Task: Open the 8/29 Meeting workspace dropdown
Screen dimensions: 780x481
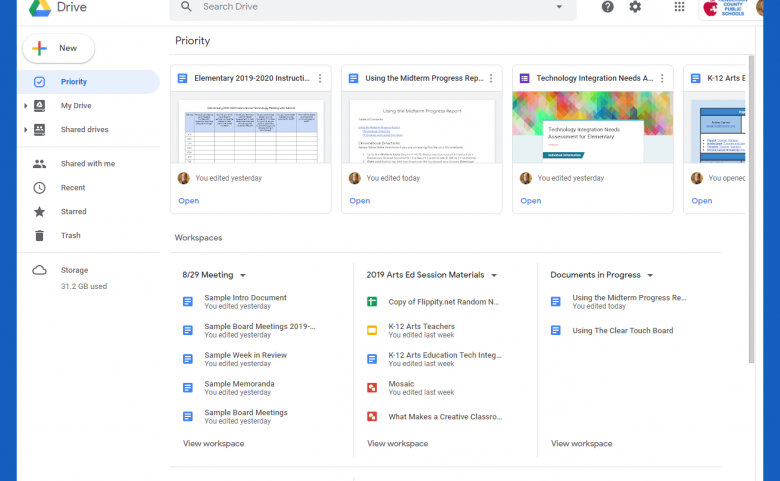Action: [x=243, y=275]
